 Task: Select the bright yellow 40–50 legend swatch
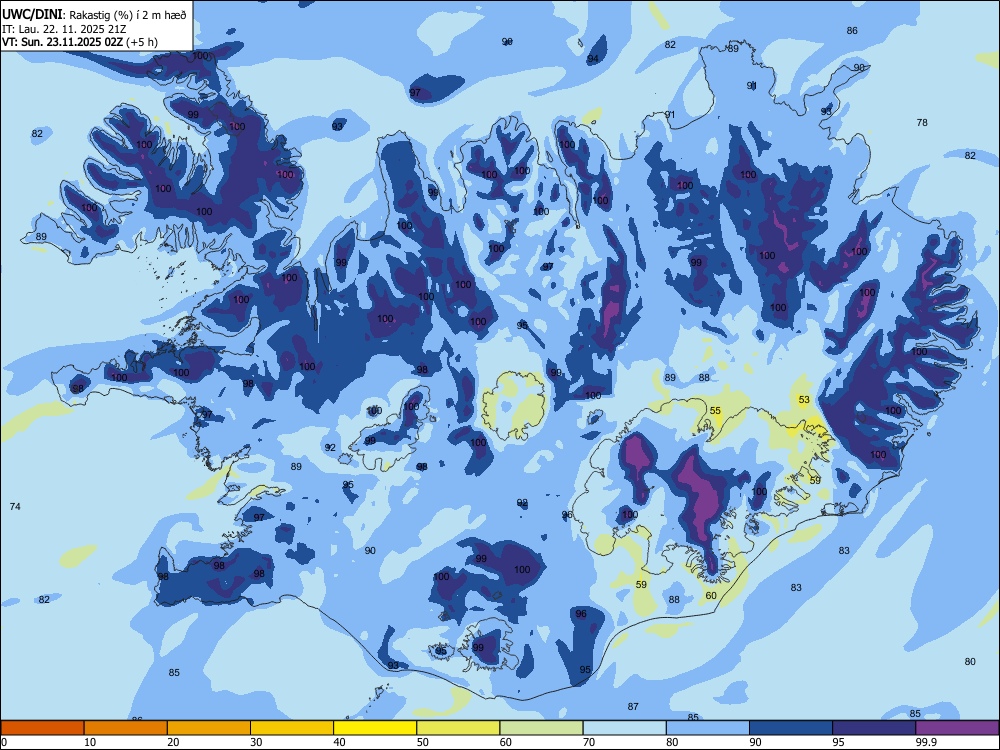point(375,728)
